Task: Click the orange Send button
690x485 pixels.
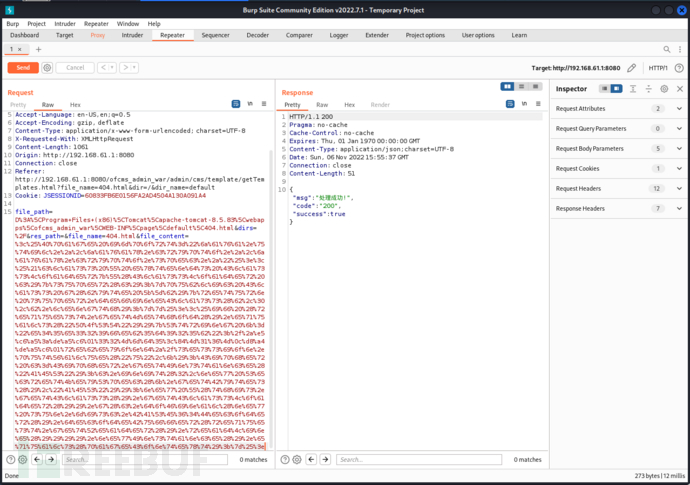Action: 23,68
